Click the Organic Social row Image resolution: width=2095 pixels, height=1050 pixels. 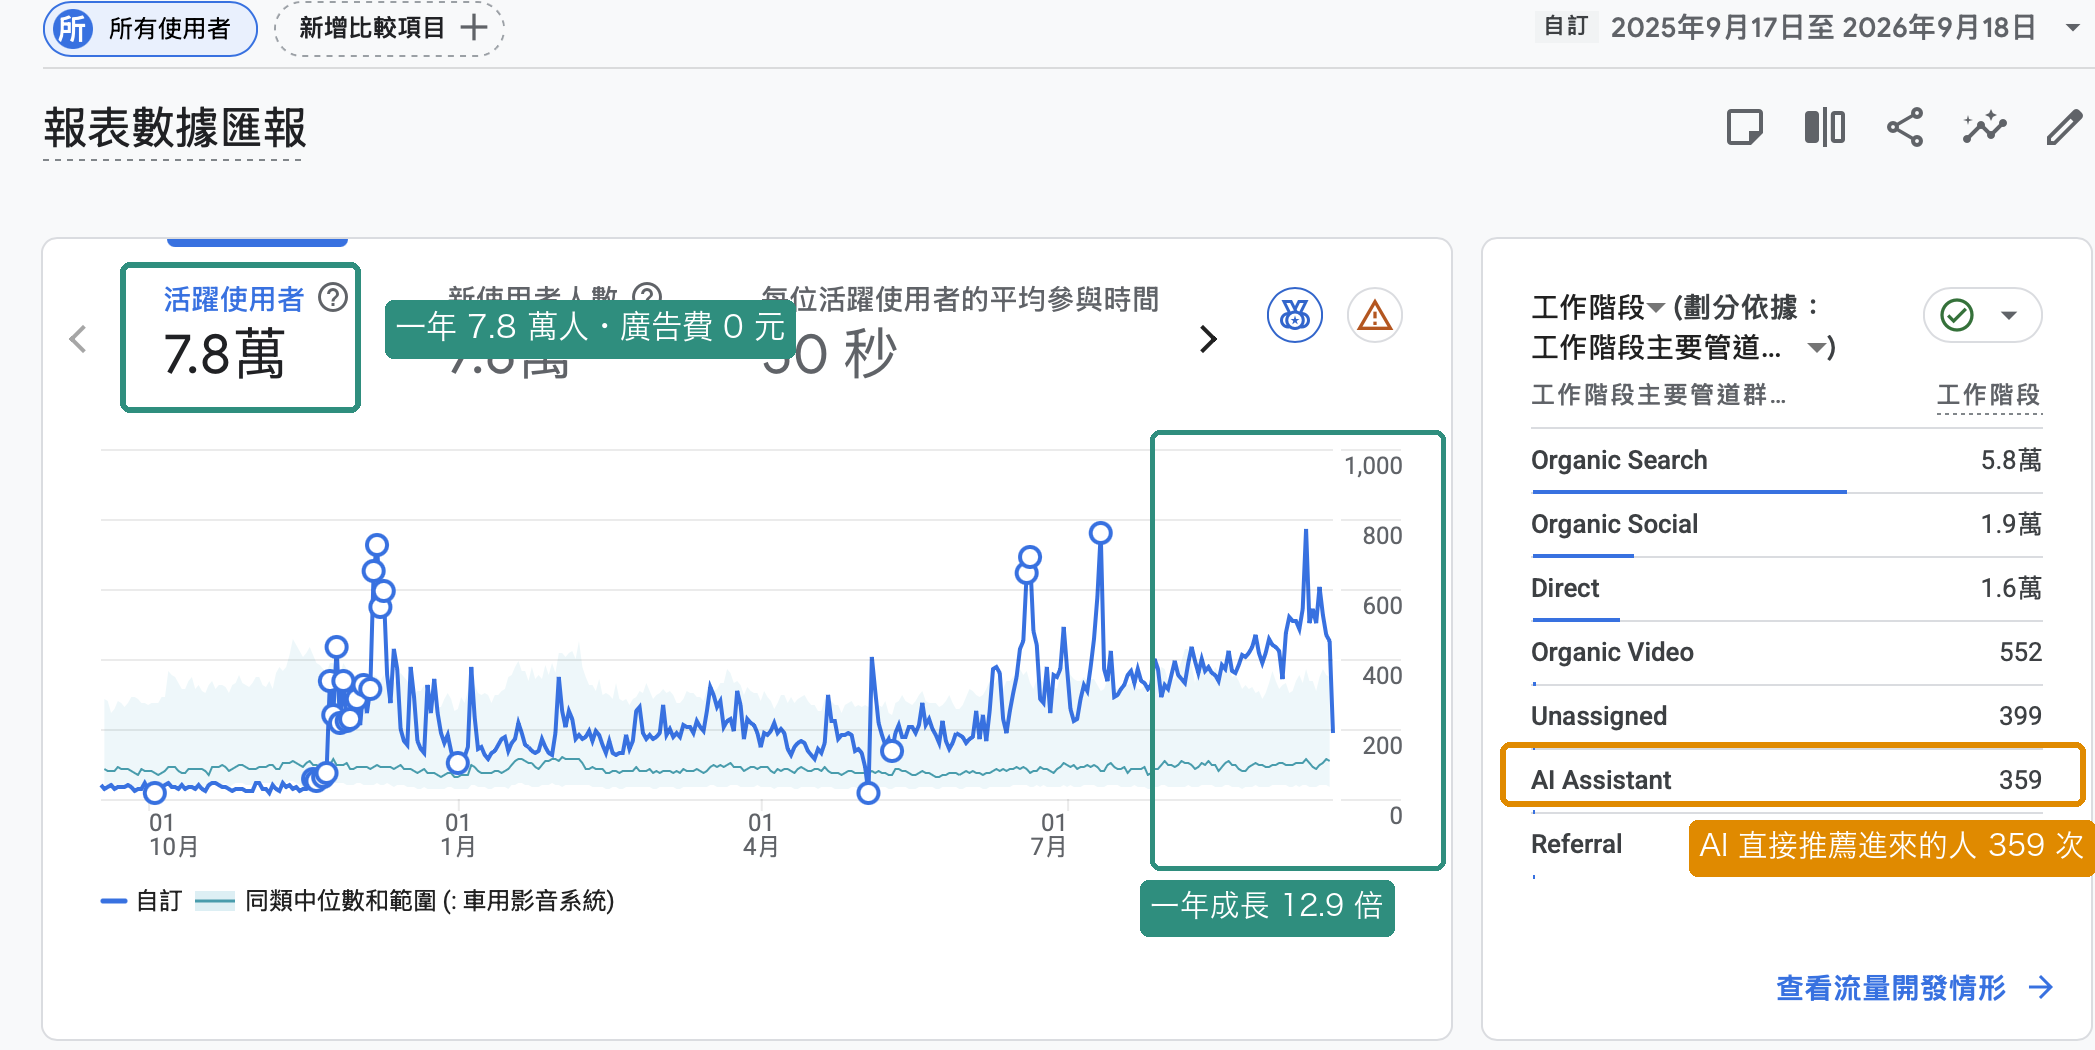(x=1786, y=524)
